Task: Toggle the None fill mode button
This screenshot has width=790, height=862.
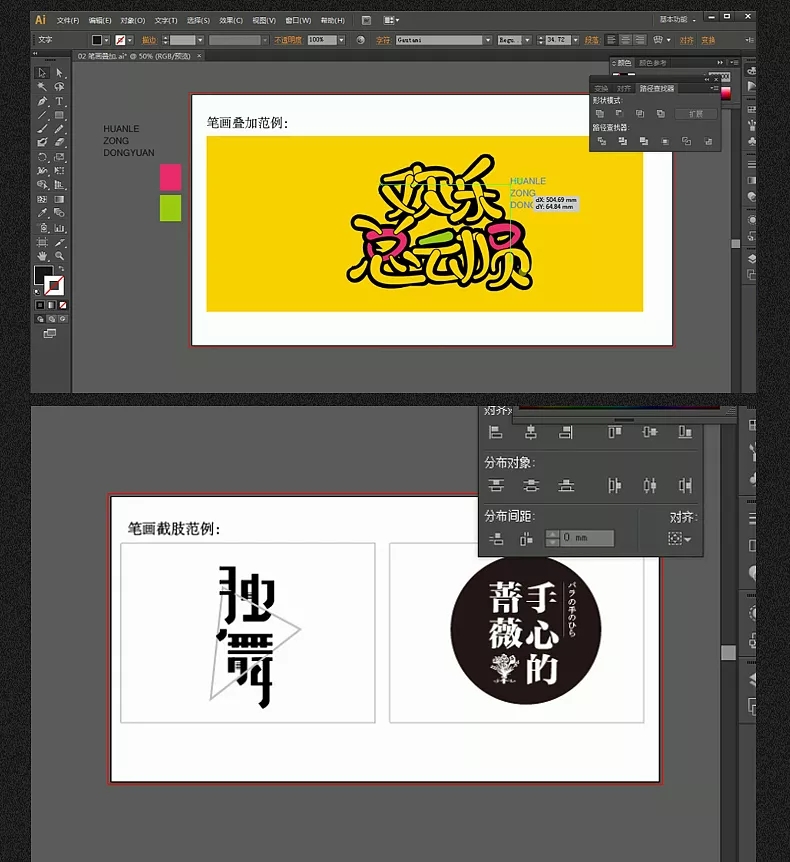Action: pos(63,305)
